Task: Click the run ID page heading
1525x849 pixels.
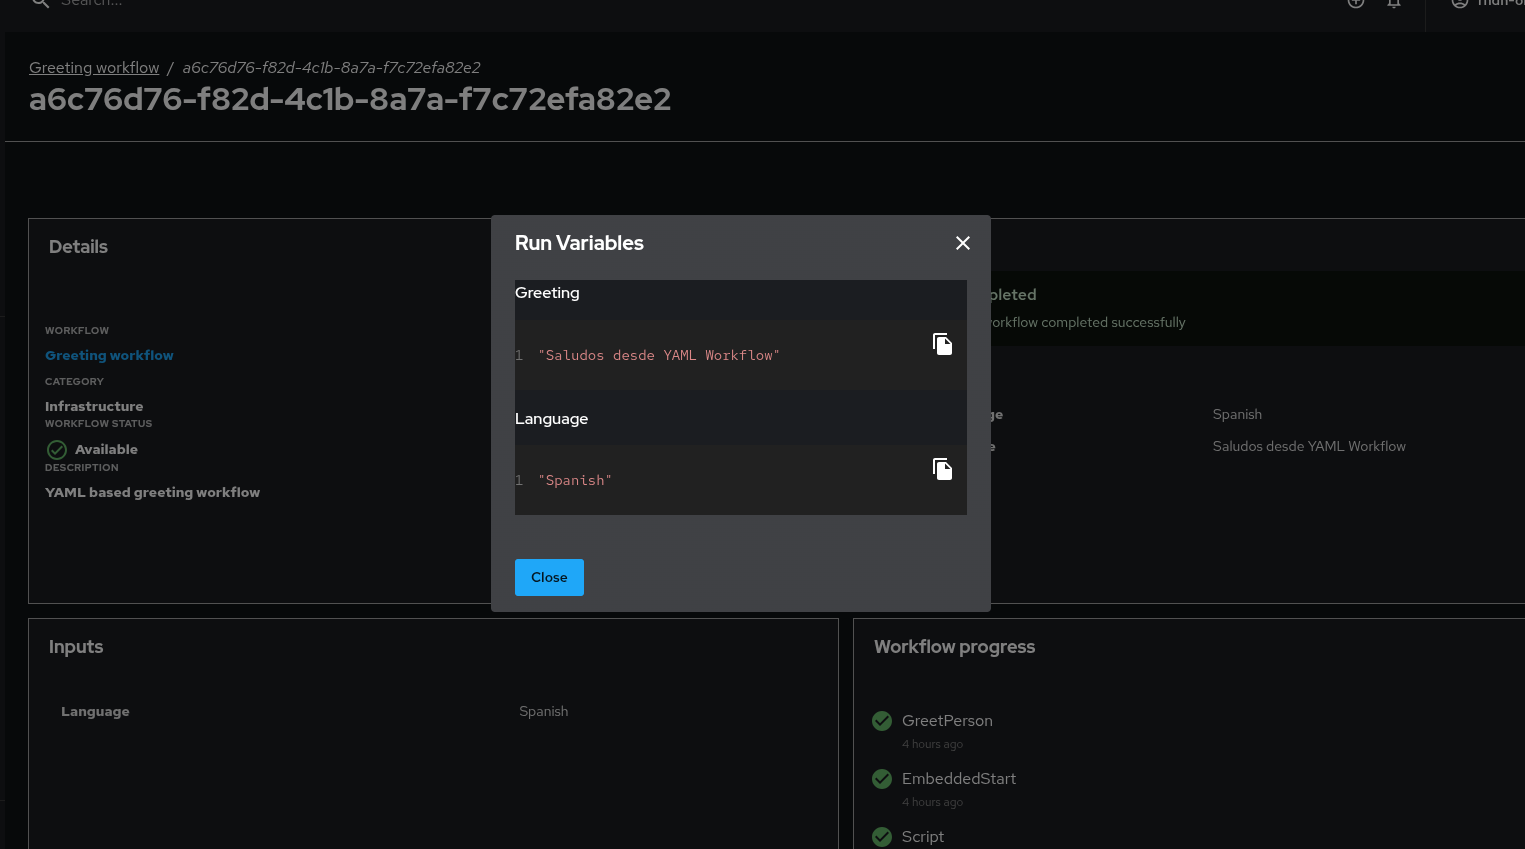Action: 350,100
